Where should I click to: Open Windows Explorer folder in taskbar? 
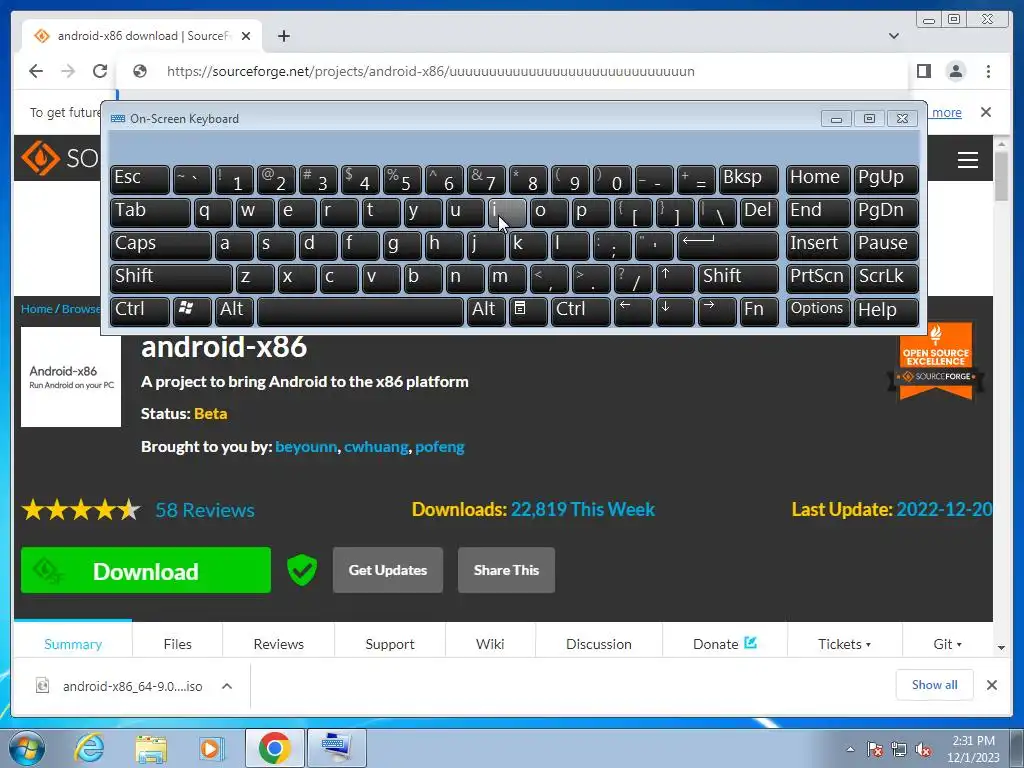click(x=151, y=748)
